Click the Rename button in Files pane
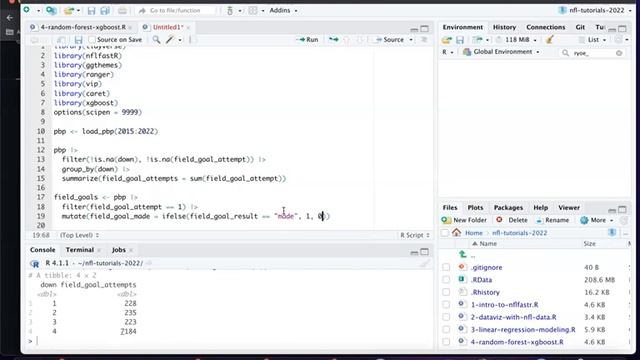Screen dimensions: 640x360 click(552, 220)
